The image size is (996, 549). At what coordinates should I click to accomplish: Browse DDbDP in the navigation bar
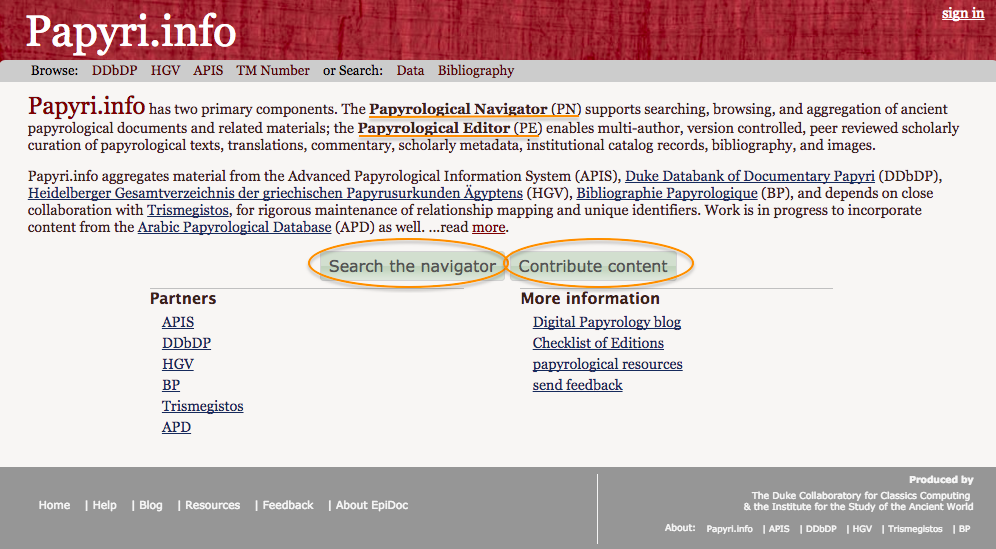(x=114, y=71)
